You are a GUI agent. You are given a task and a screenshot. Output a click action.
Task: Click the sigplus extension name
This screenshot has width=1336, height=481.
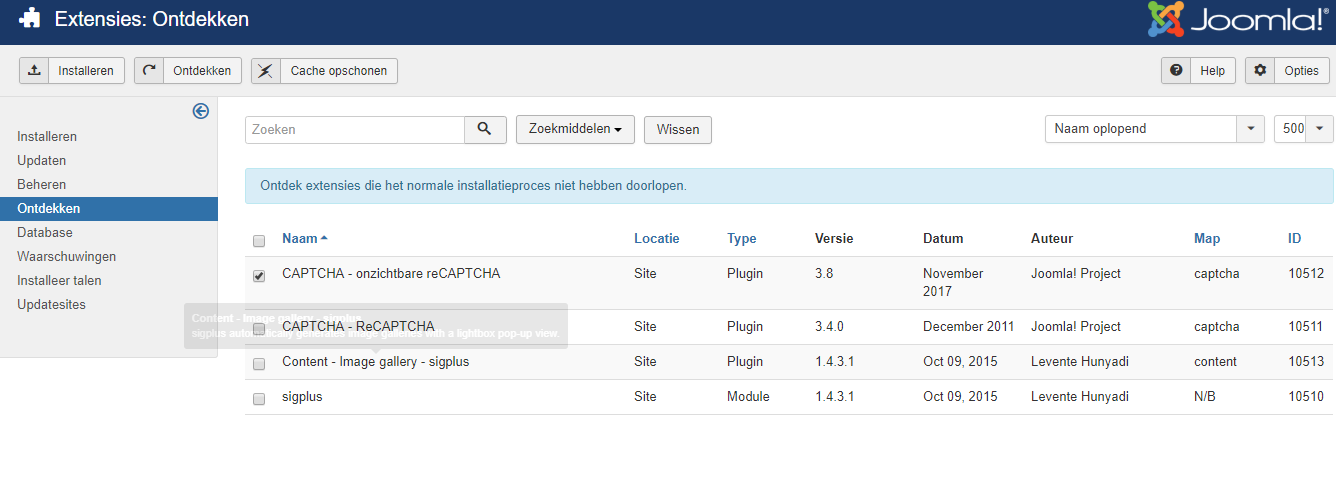pos(302,397)
